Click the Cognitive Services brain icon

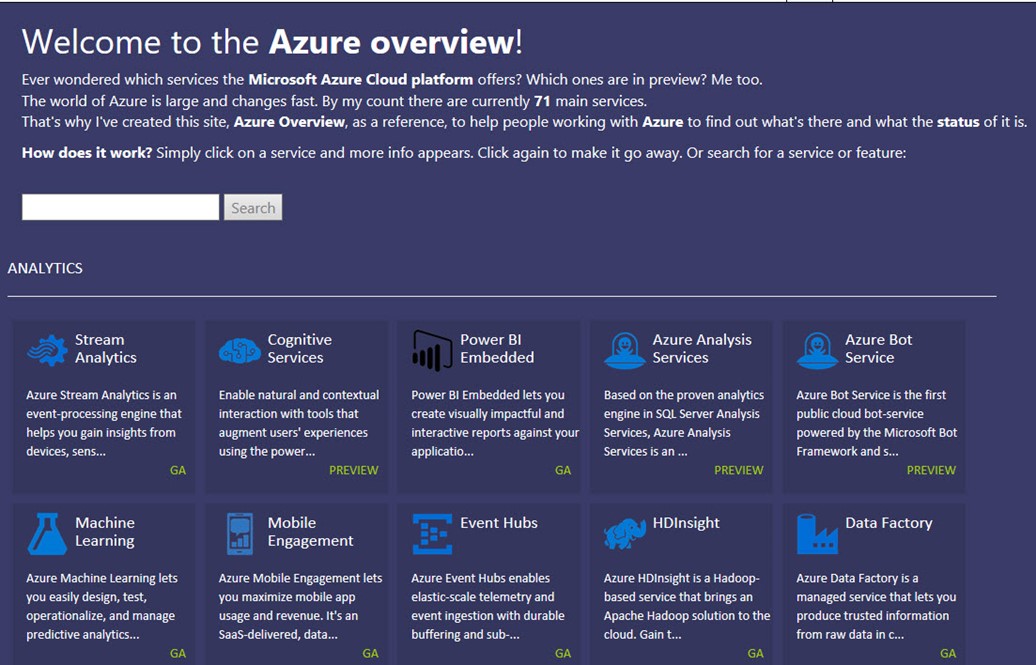point(240,350)
